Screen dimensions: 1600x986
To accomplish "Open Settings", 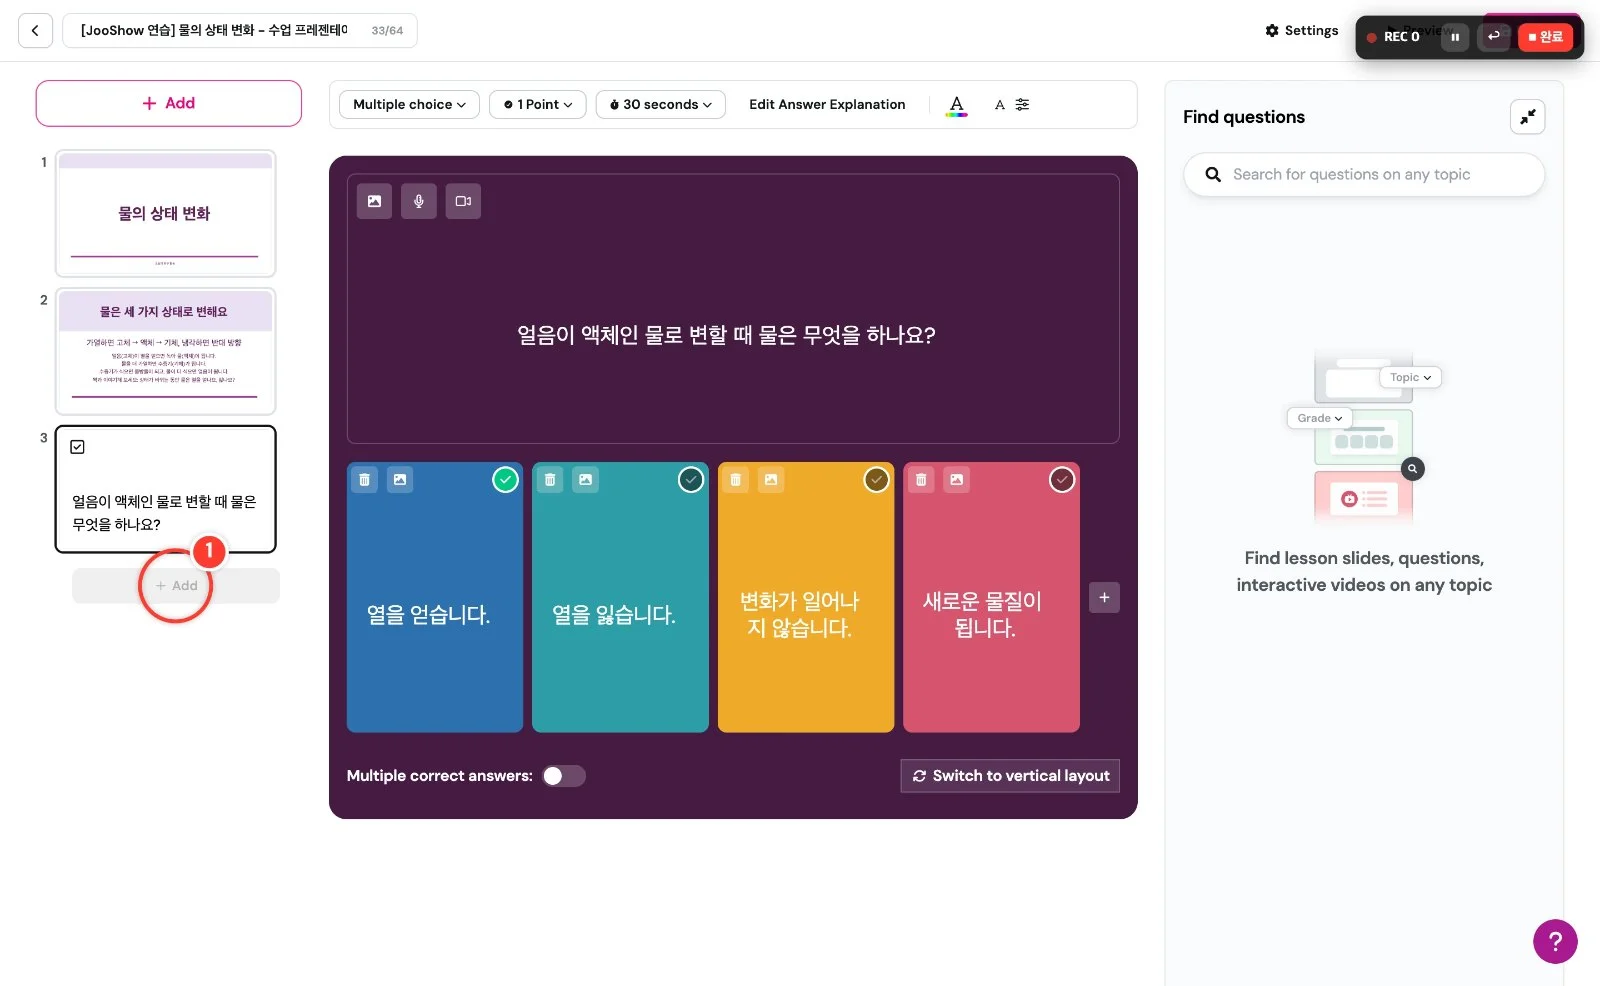I will pyautogui.click(x=1301, y=31).
